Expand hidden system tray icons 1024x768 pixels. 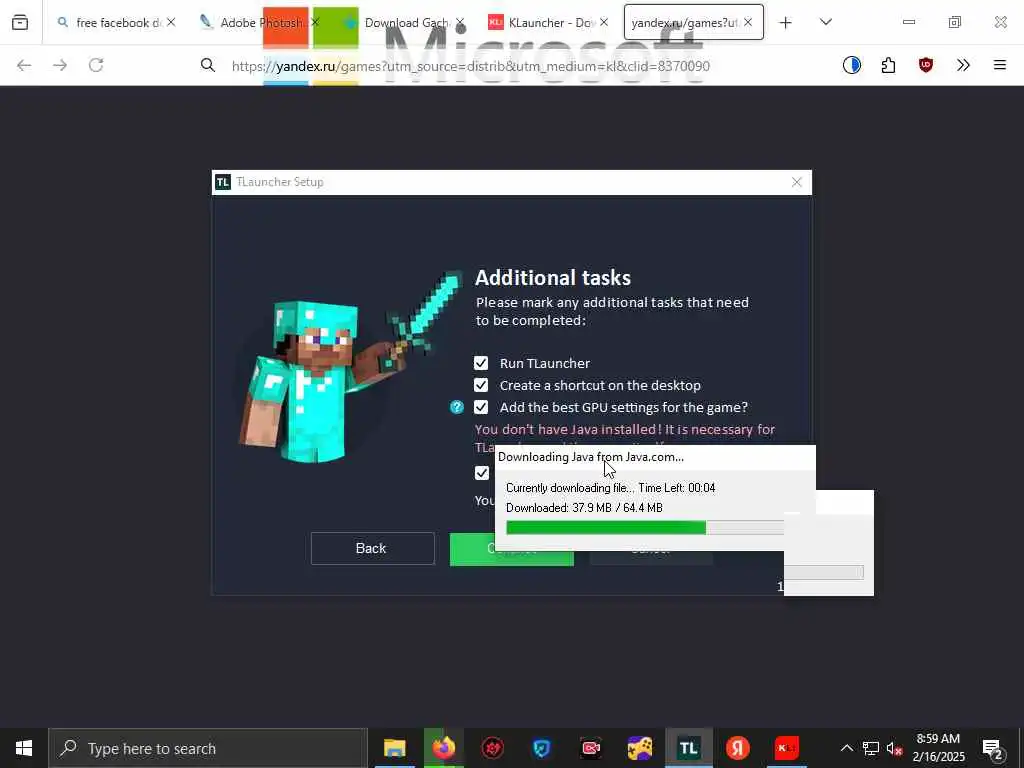coord(846,748)
